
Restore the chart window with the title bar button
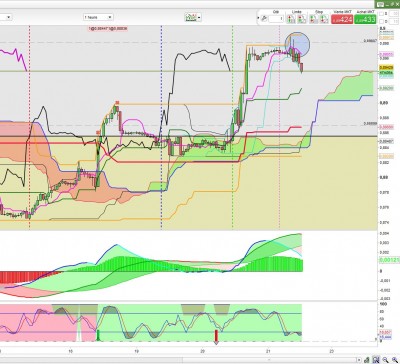pyautogui.click(x=392, y=5)
